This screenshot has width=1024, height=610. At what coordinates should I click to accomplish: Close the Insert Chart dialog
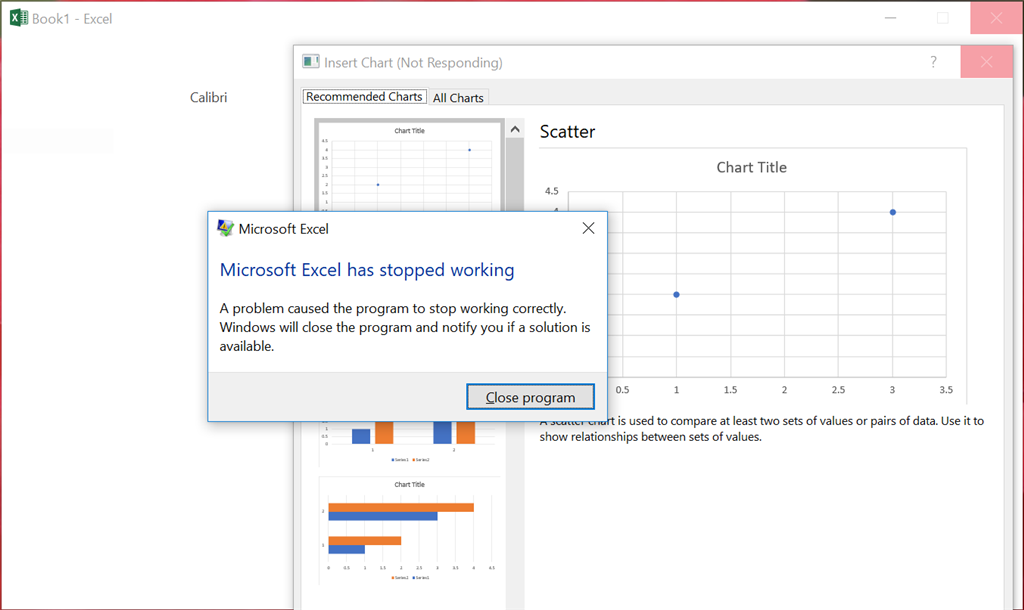[x=986, y=62]
